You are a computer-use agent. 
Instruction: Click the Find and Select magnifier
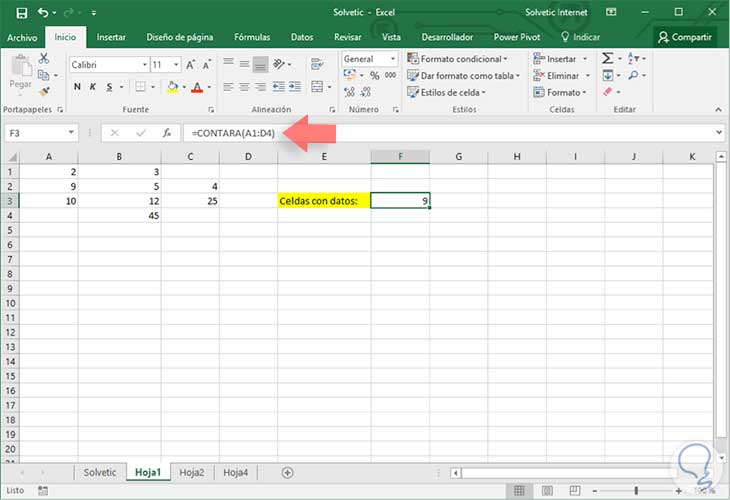[633, 75]
